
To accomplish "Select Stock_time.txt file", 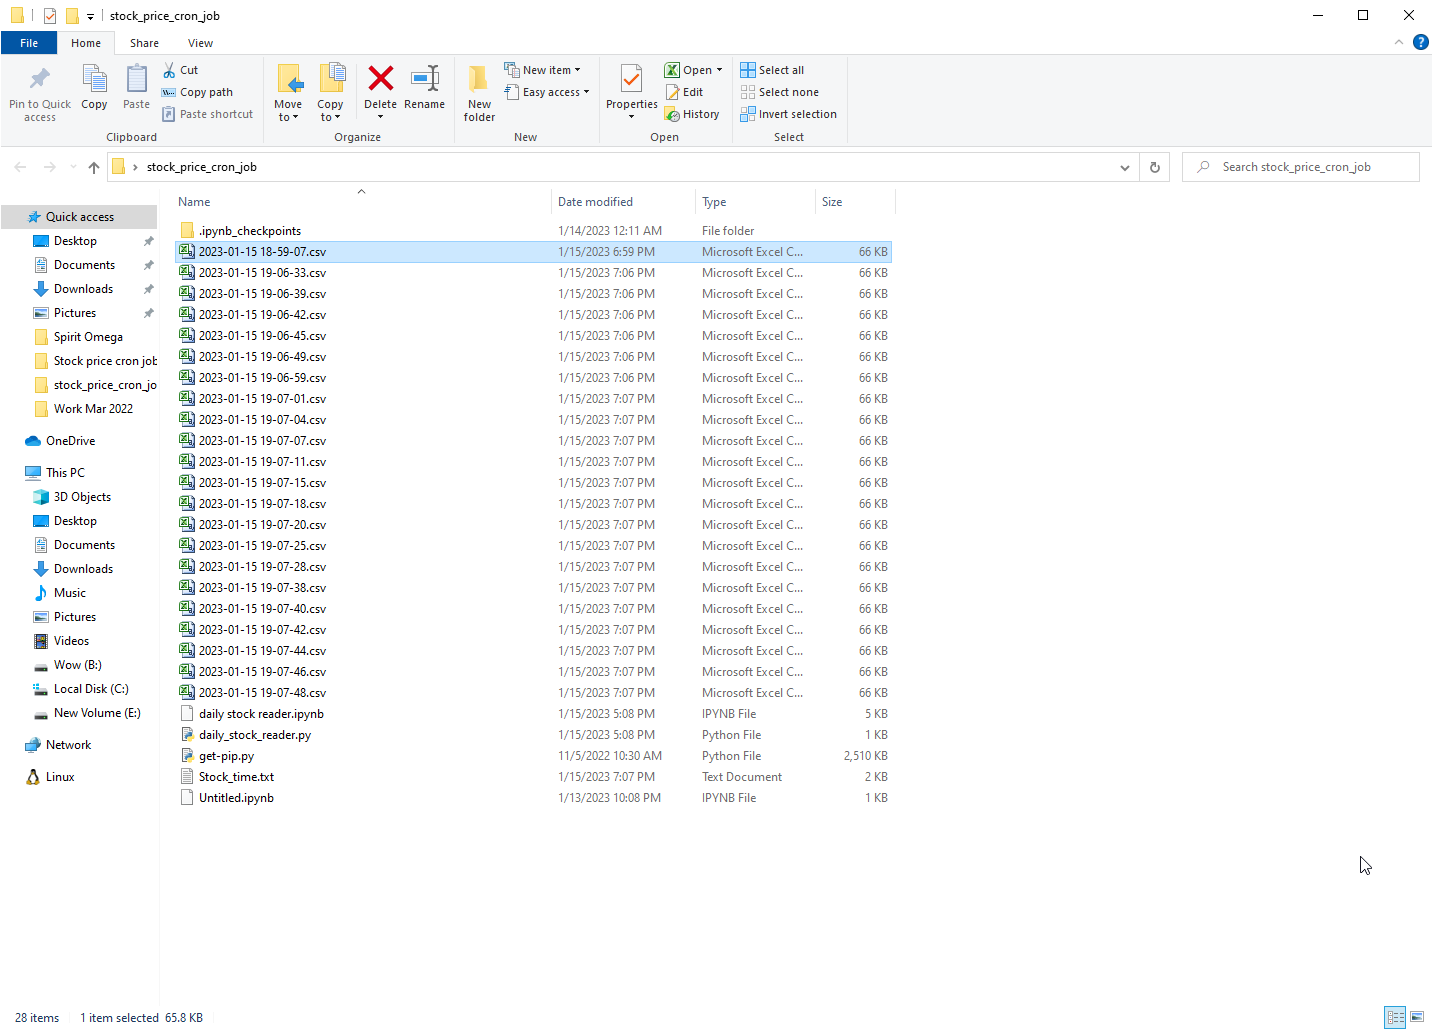I will (x=533, y=777).
